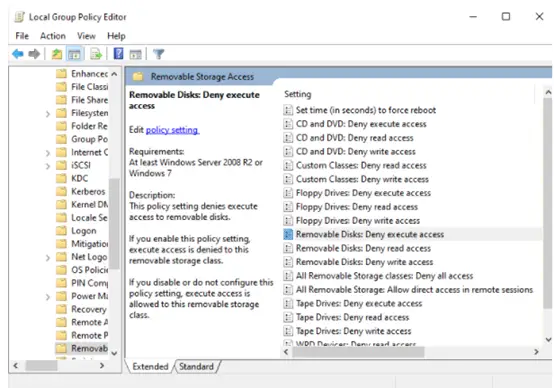Click policy icon beside Tape Drives: Deny write access
Image resolution: width=554 pixels, height=388 pixels.
click(288, 331)
